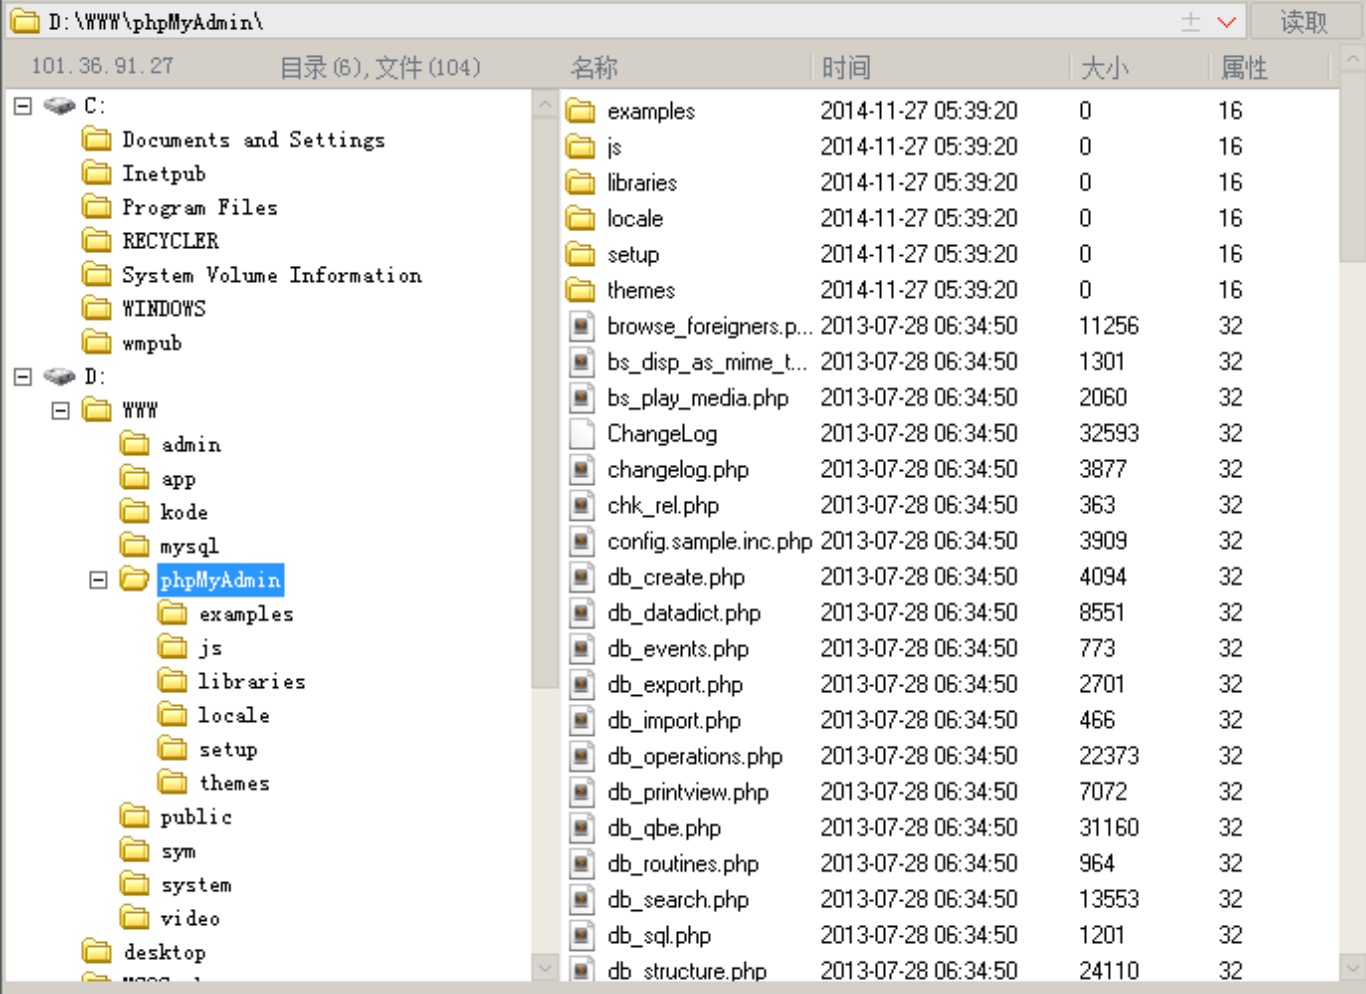Select System Volume Information folder
This screenshot has width=1366, height=994.
click(271, 275)
